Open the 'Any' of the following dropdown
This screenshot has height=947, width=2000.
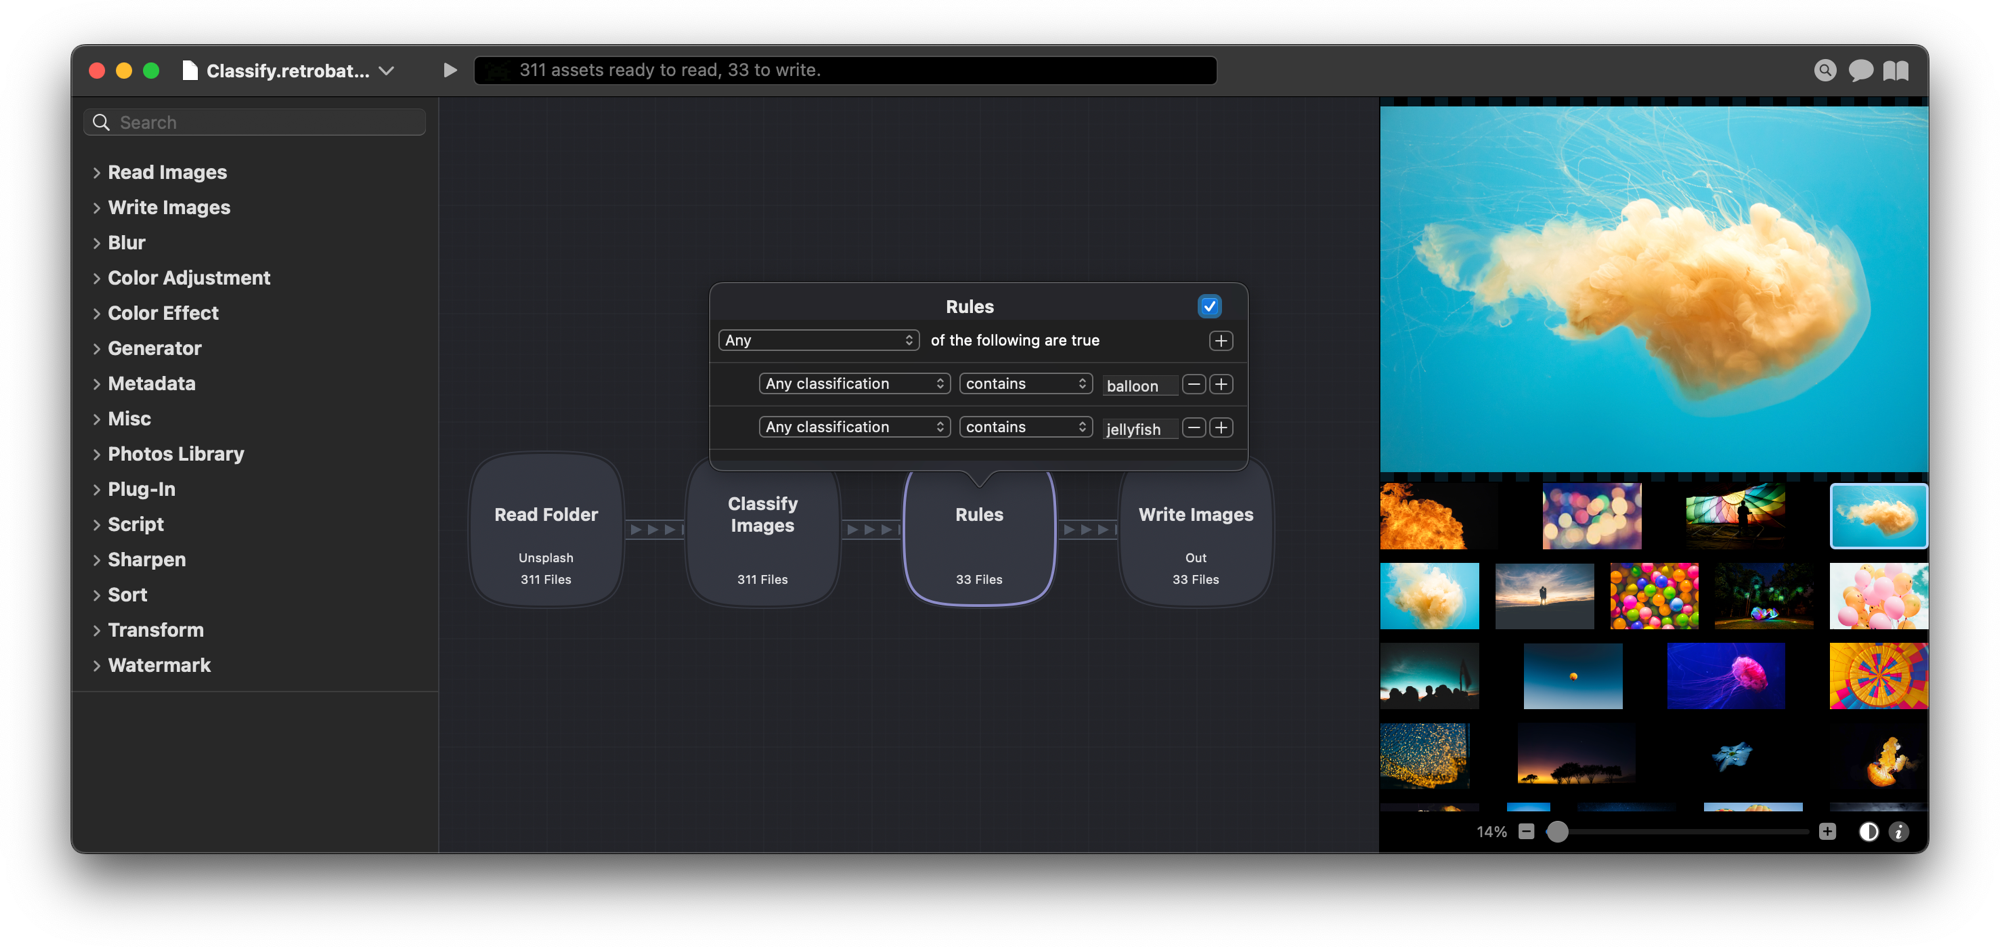click(x=818, y=341)
